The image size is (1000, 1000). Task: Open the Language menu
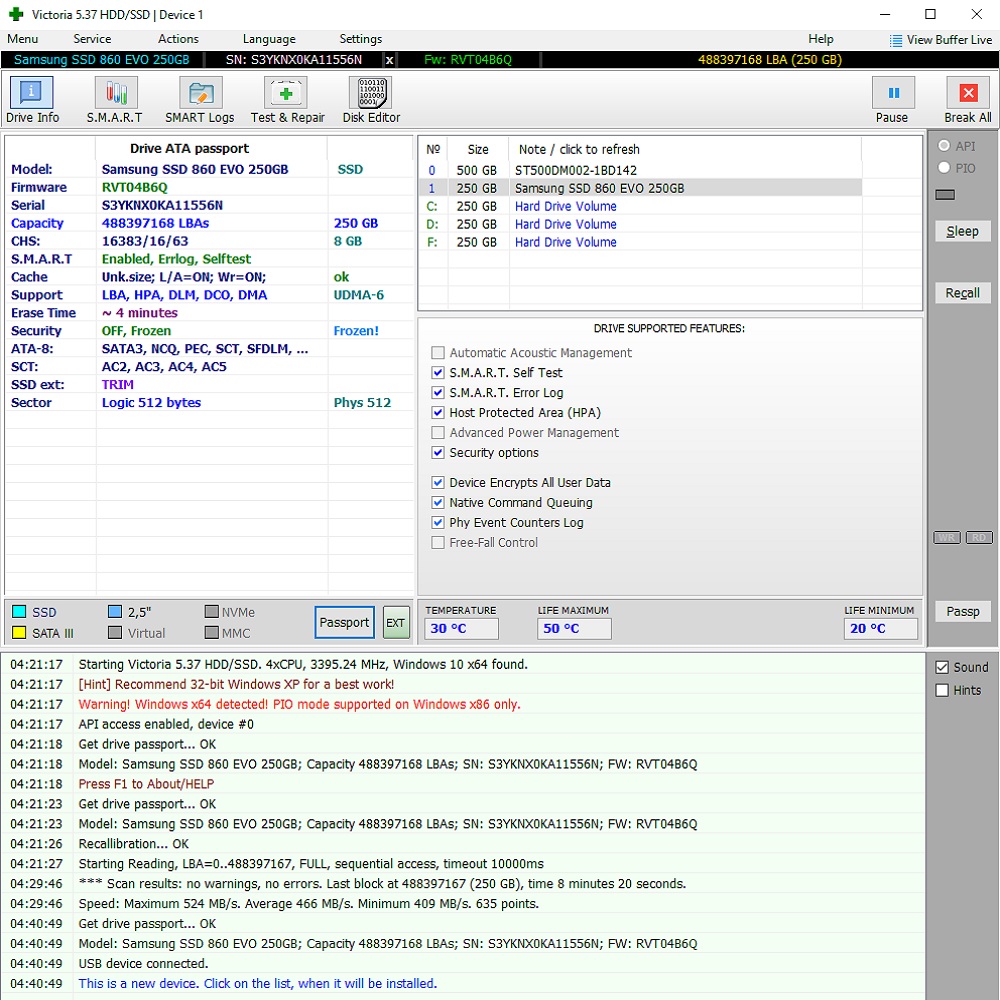click(x=269, y=40)
